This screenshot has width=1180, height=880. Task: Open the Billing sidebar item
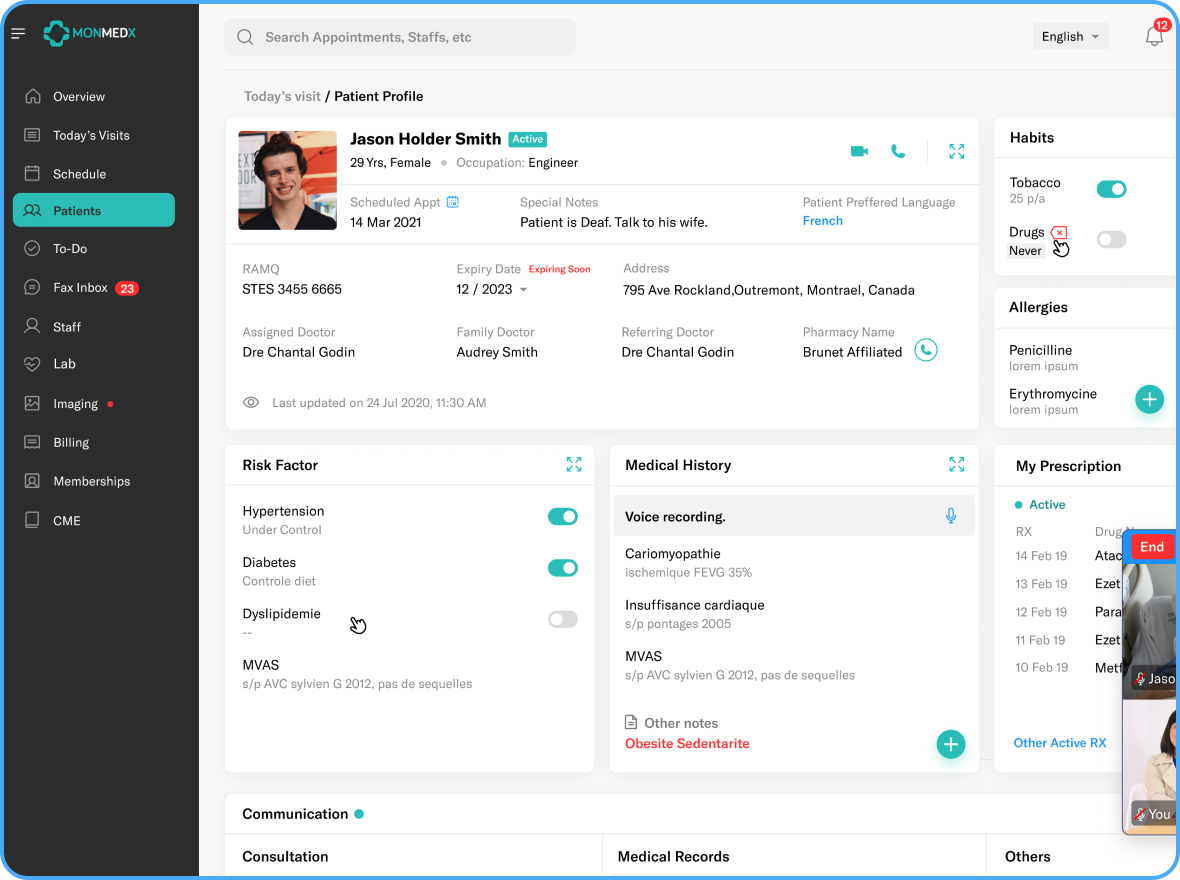coord(71,443)
